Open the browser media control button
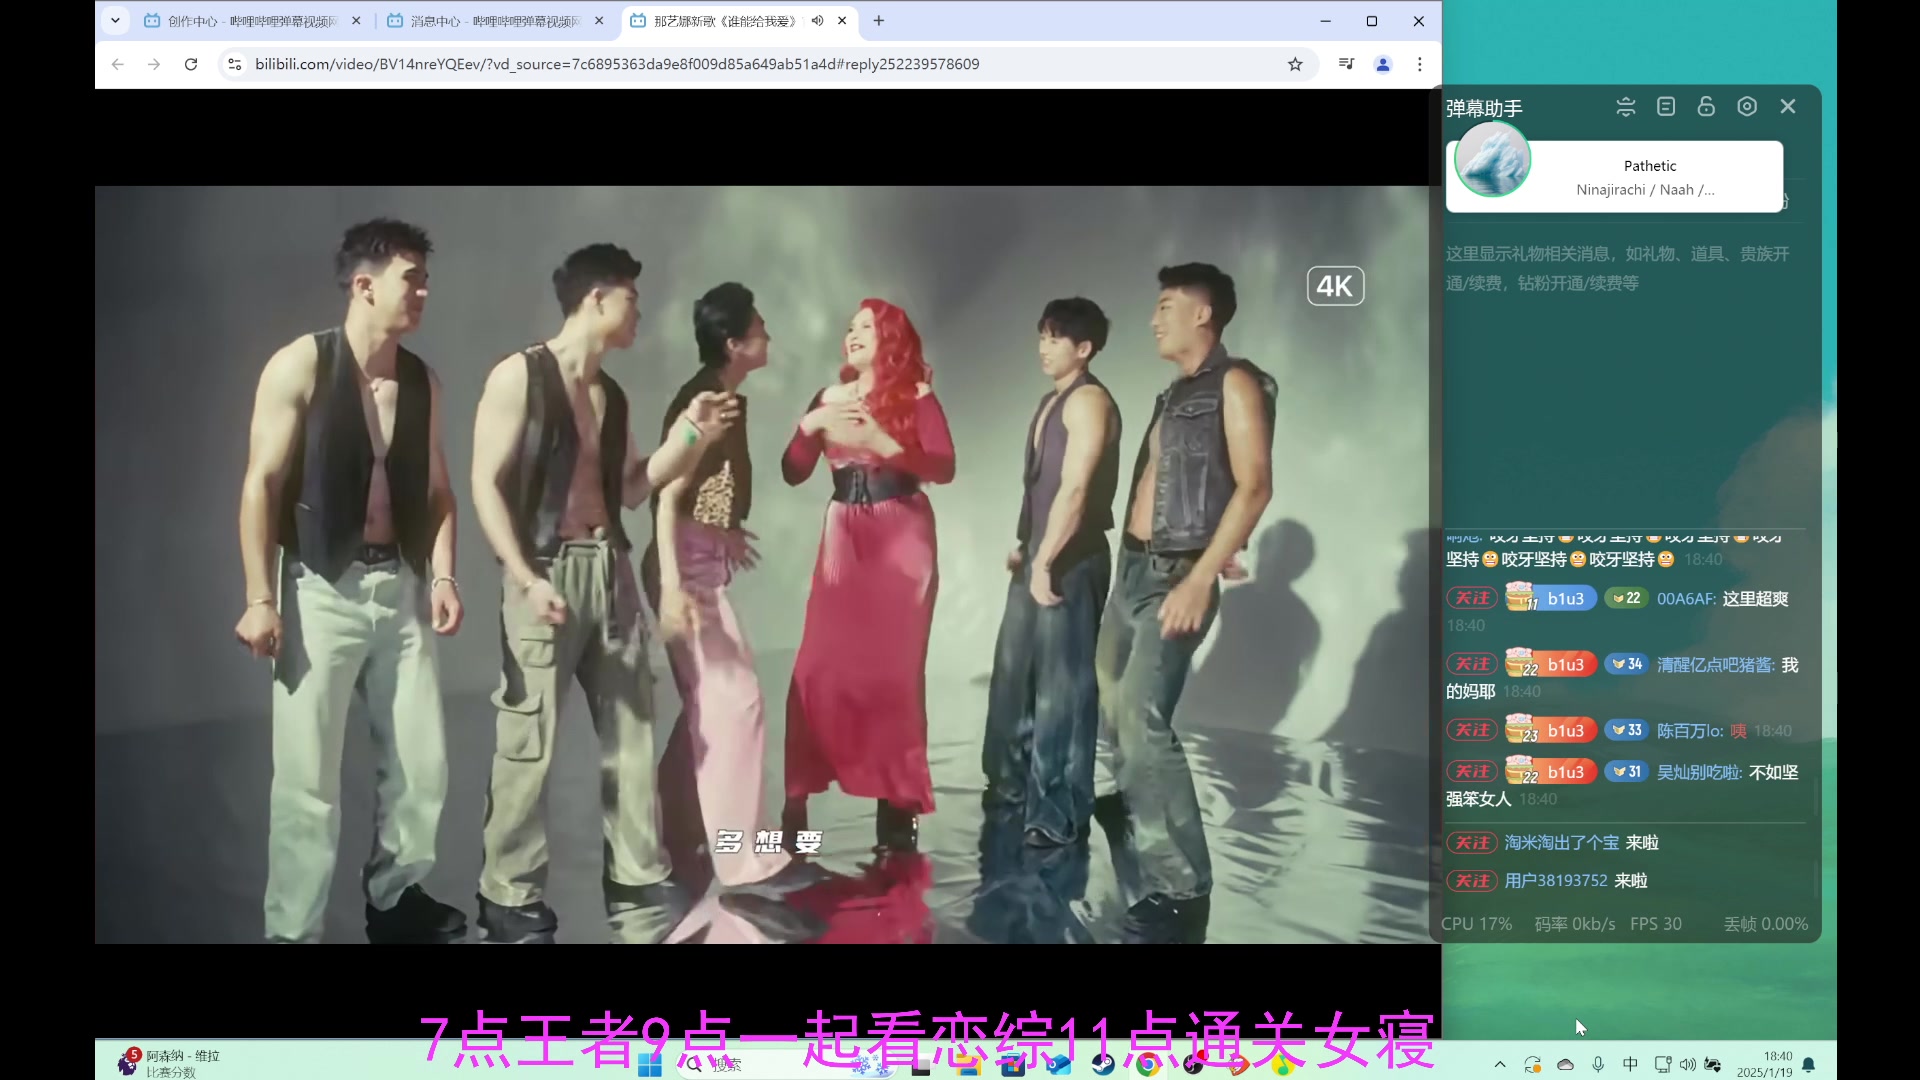 click(1347, 64)
